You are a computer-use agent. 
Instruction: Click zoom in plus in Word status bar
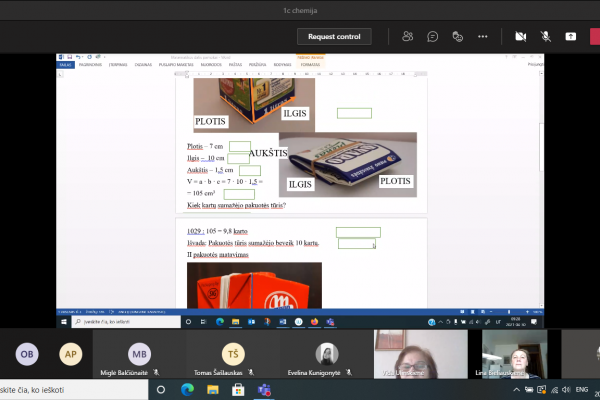[x=527, y=312]
